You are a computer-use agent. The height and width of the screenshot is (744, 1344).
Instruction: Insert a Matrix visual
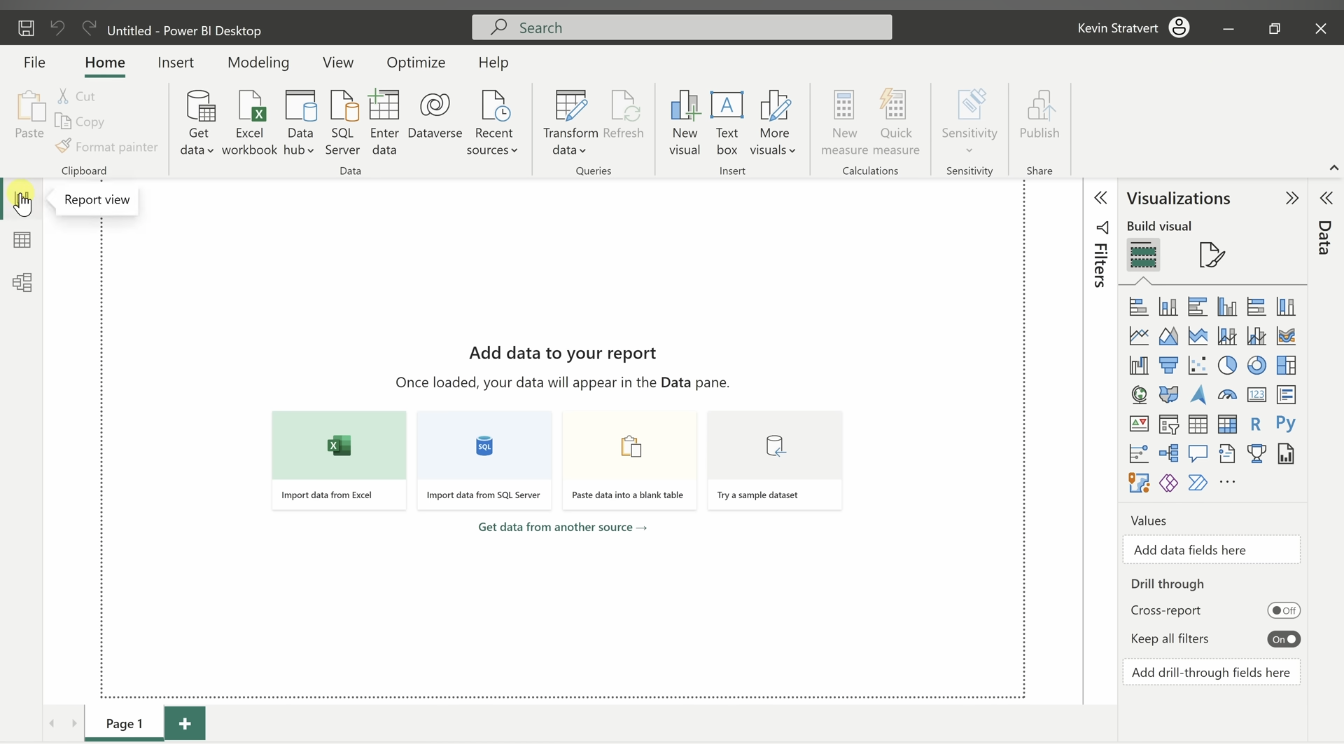(x=1227, y=424)
